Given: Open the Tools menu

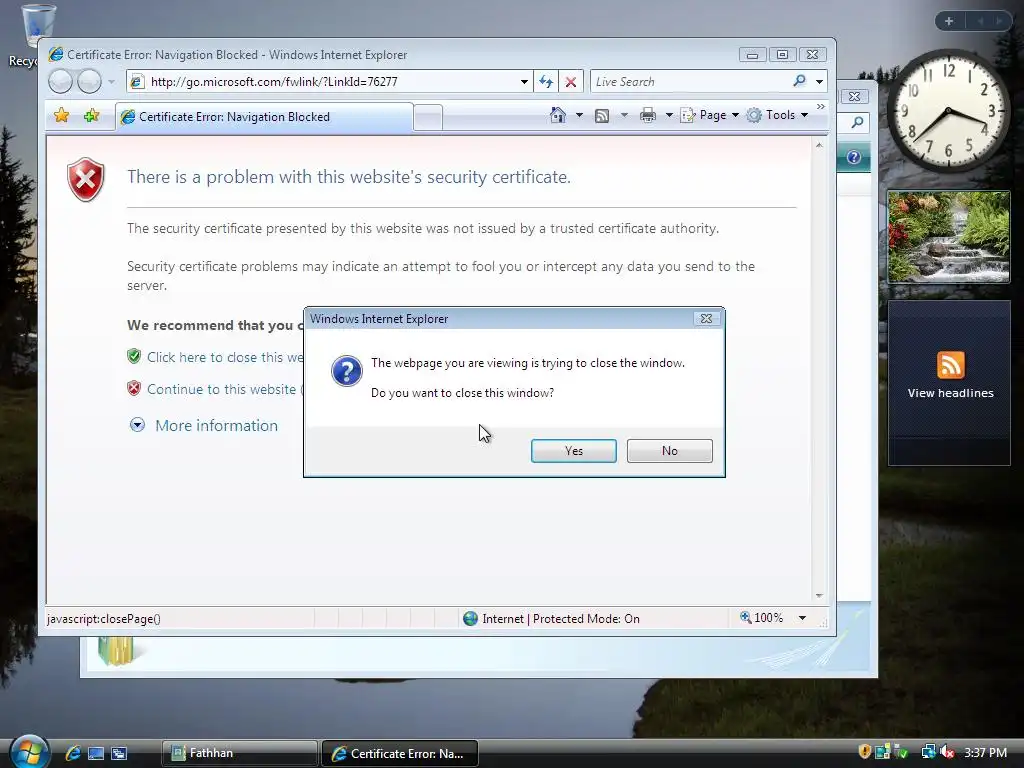Looking at the screenshot, I should click(x=777, y=115).
